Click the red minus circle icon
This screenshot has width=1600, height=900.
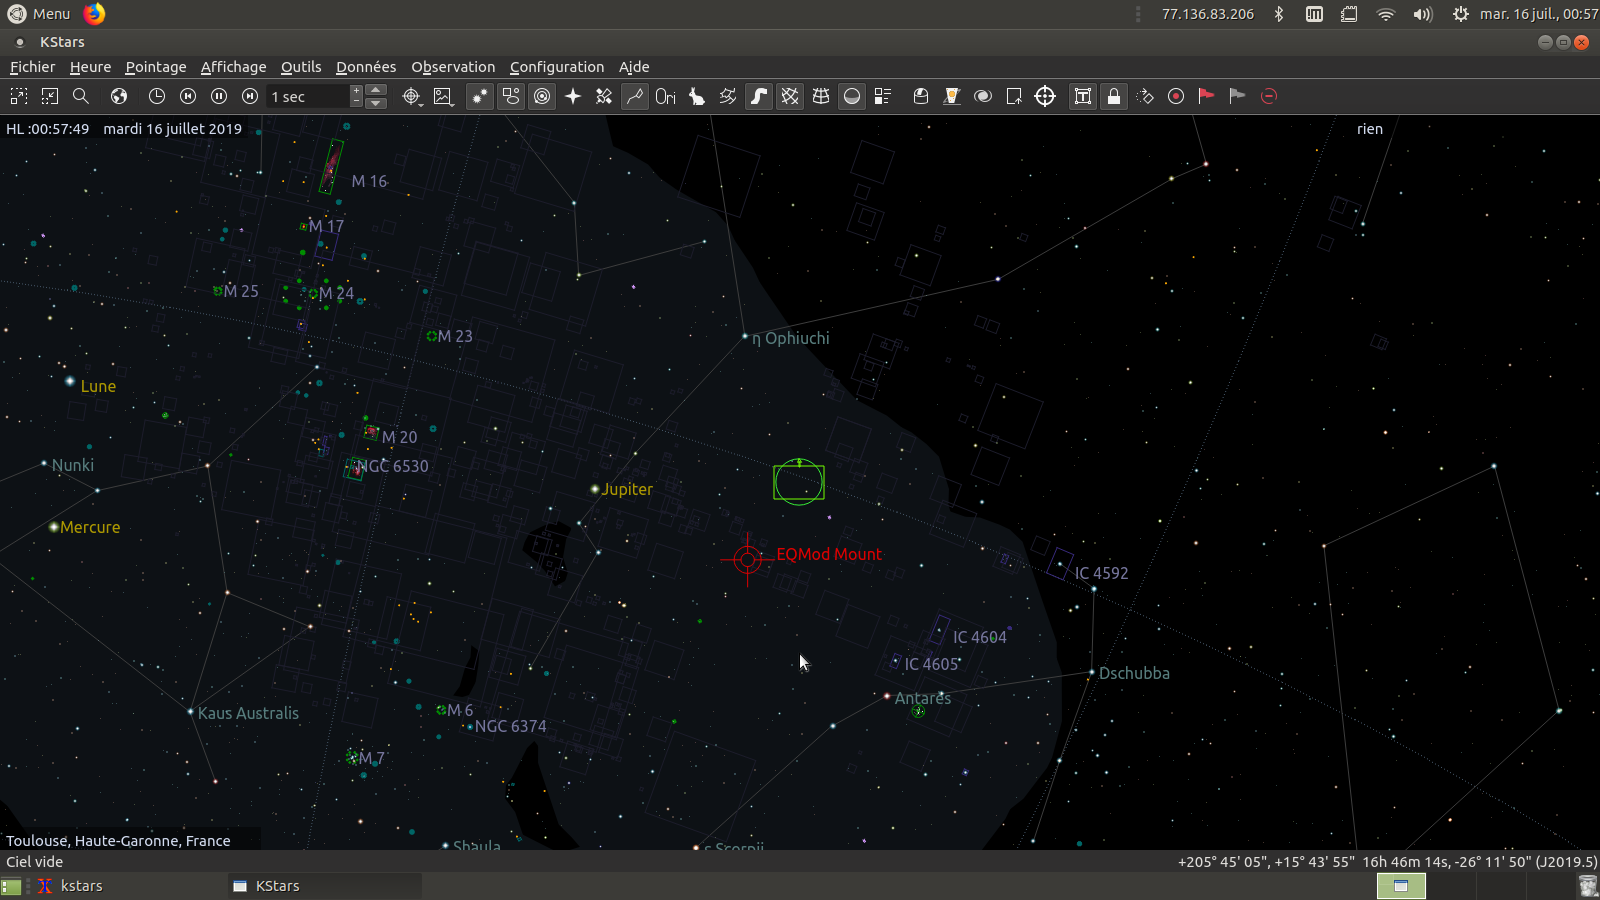pyautogui.click(x=1269, y=96)
